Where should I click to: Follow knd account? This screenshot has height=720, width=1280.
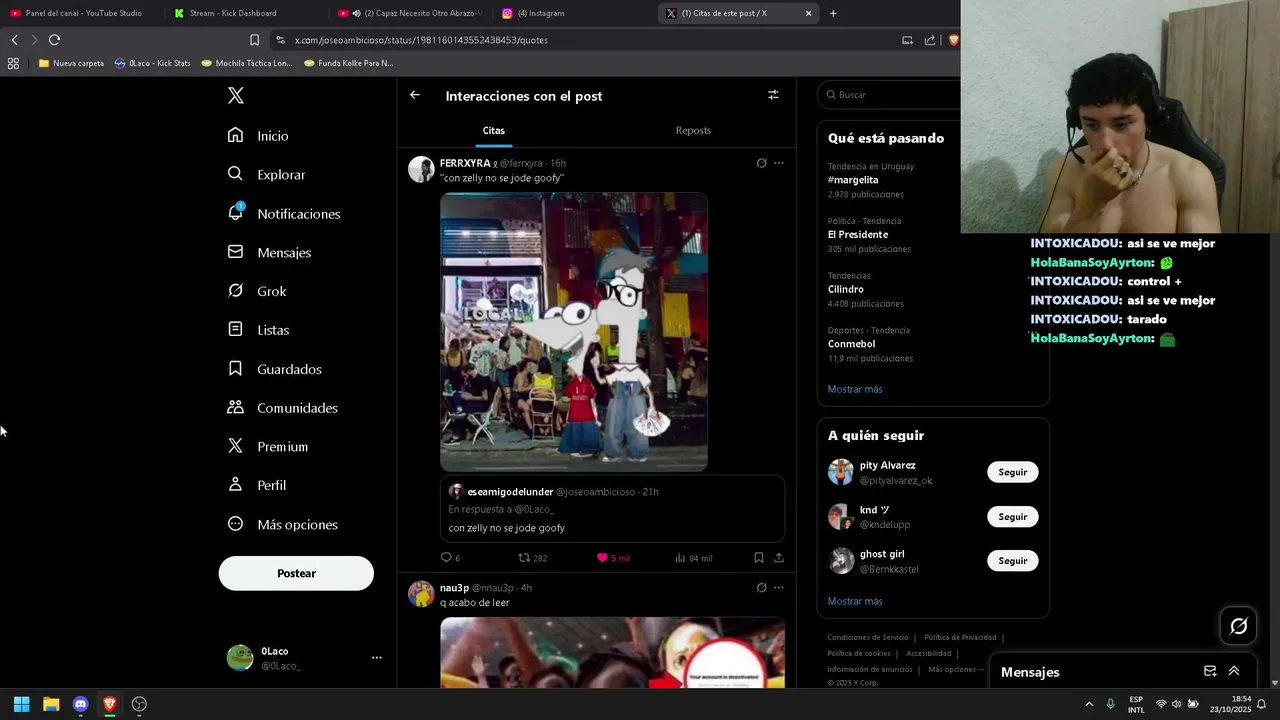(x=1012, y=517)
